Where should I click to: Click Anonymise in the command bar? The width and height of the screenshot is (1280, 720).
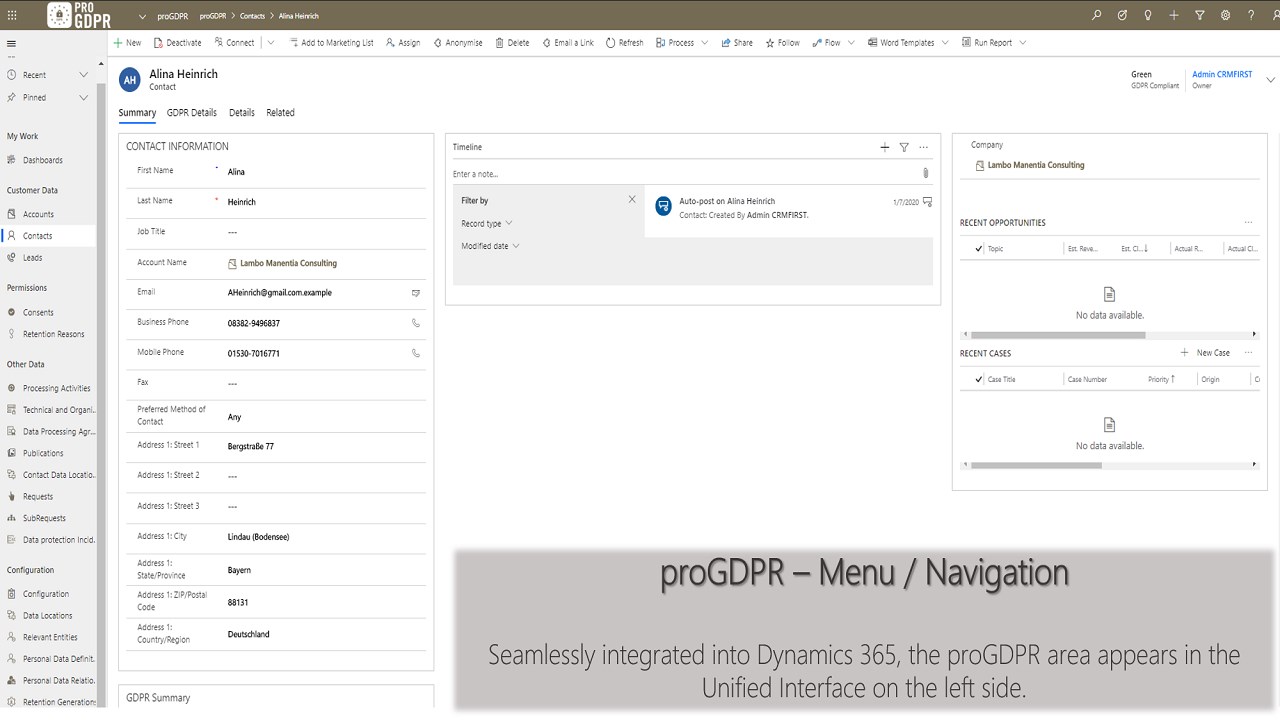457,43
